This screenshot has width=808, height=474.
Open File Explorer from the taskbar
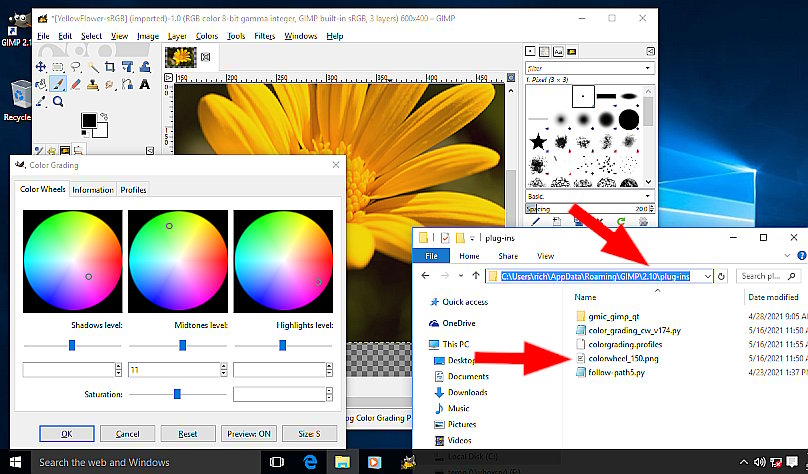pos(342,462)
